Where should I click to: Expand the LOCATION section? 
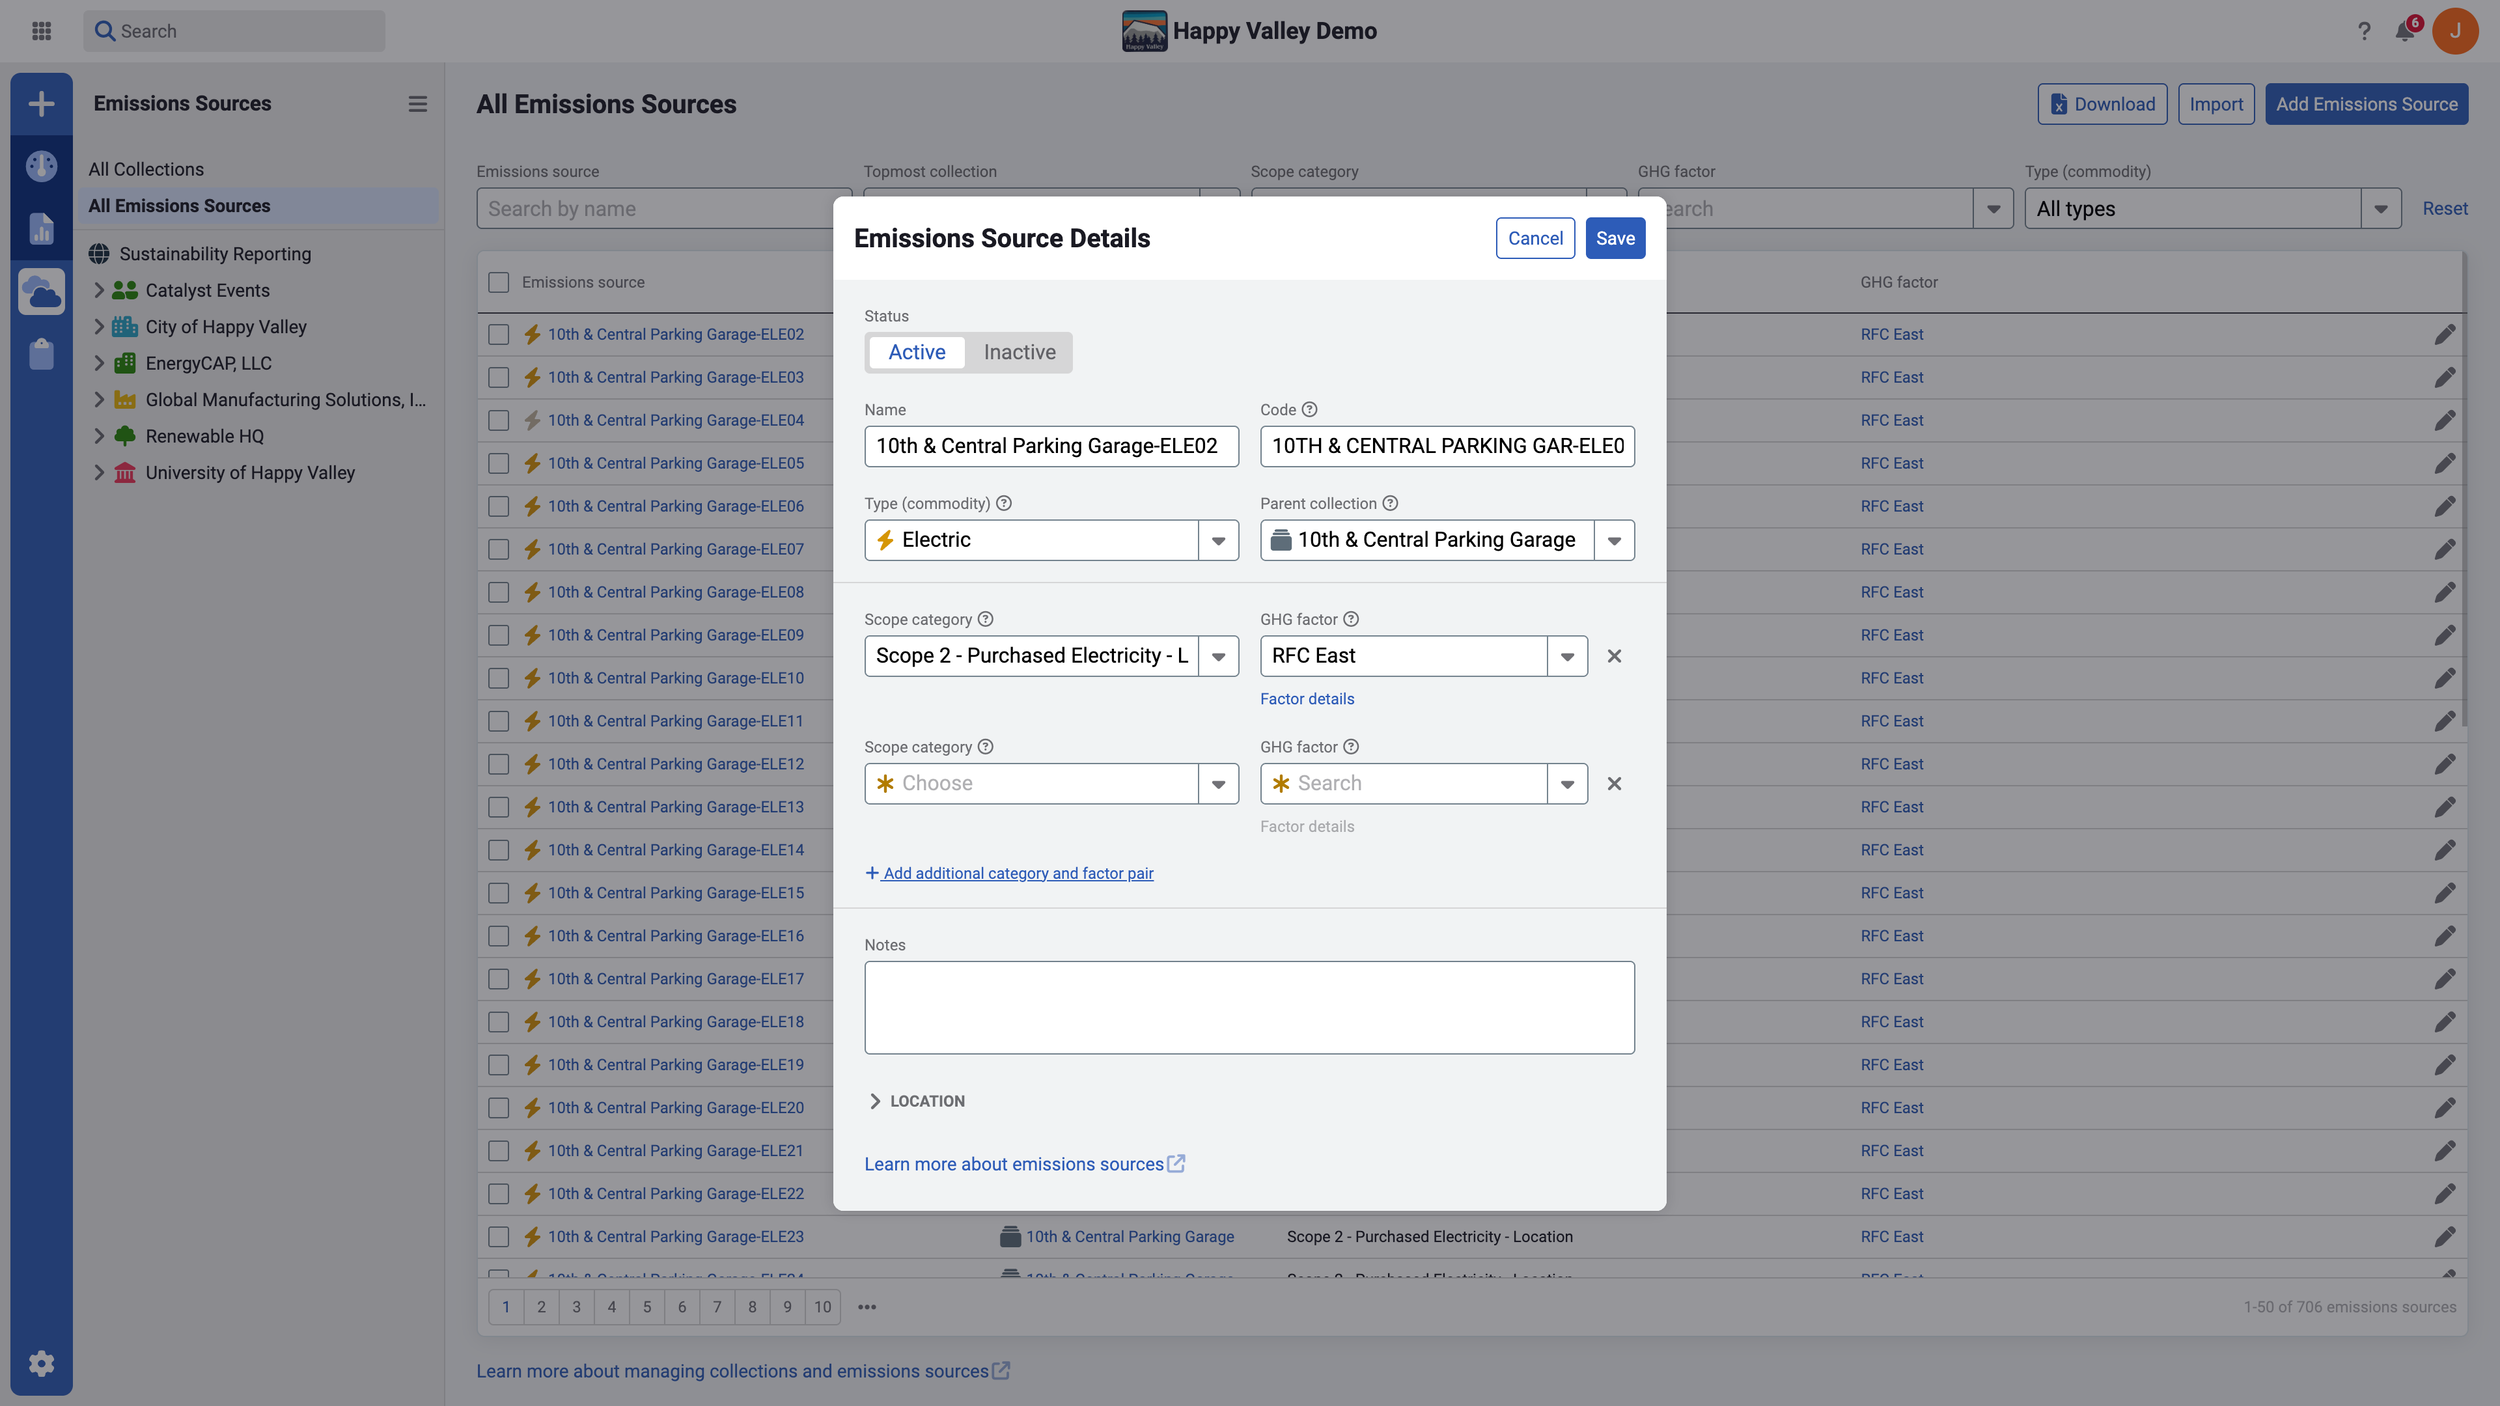916,1101
